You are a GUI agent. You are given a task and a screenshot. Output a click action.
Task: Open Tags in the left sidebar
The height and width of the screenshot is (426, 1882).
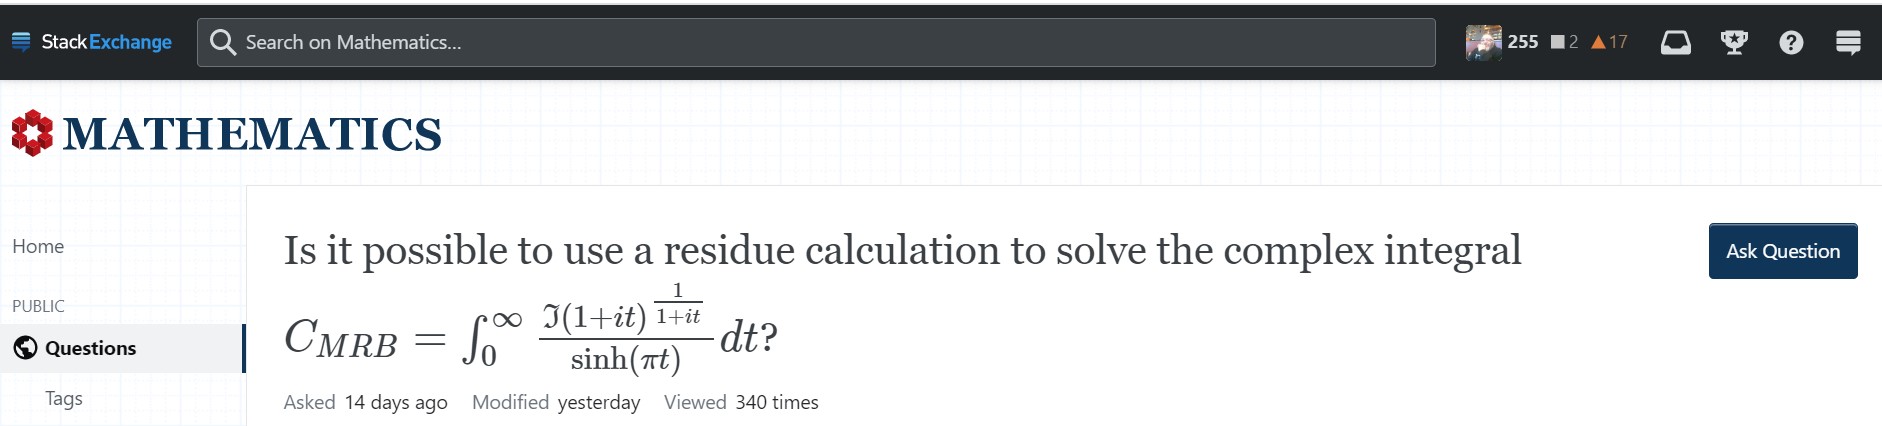coord(64,398)
